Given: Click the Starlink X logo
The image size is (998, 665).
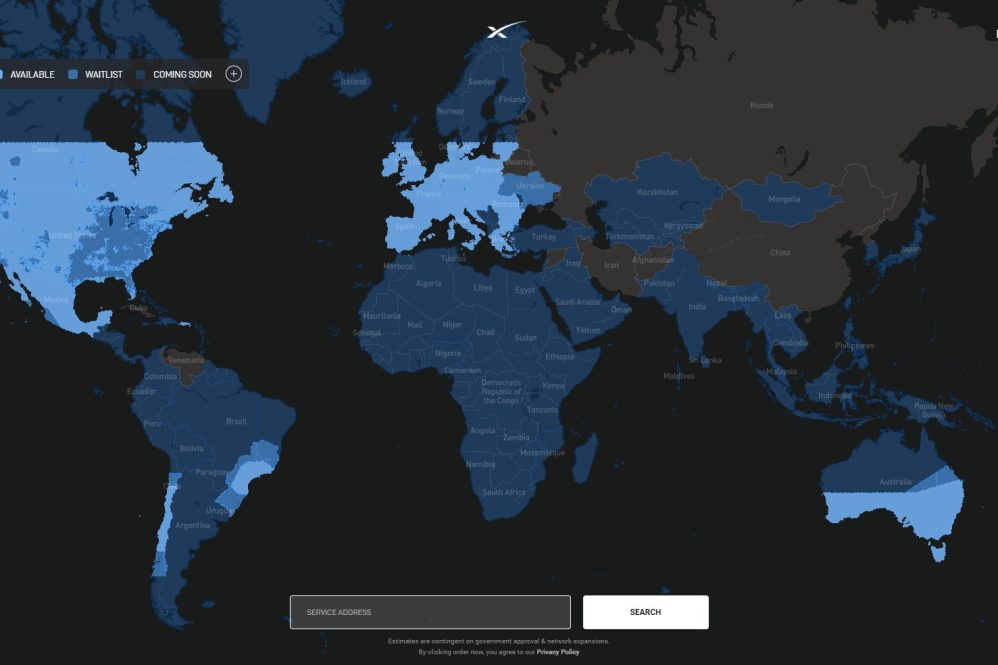Looking at the screenshot, I should coord(503,31).
